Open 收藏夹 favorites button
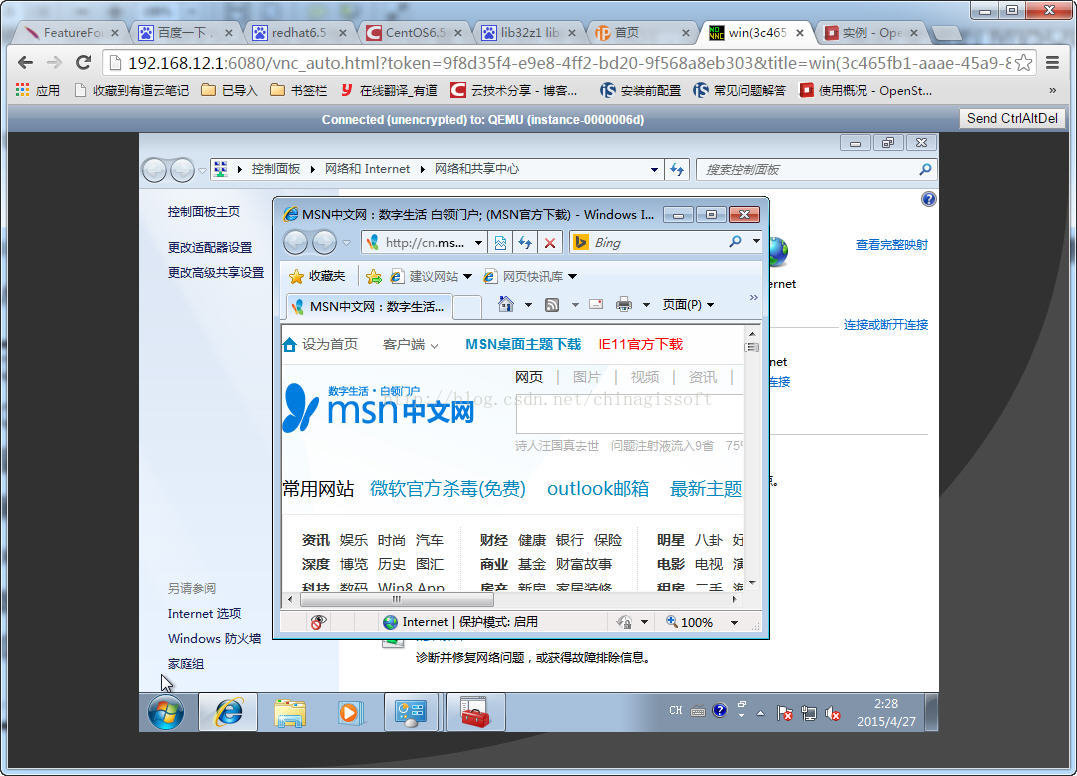The image size is (1077, 776). [x=317, y=276]
